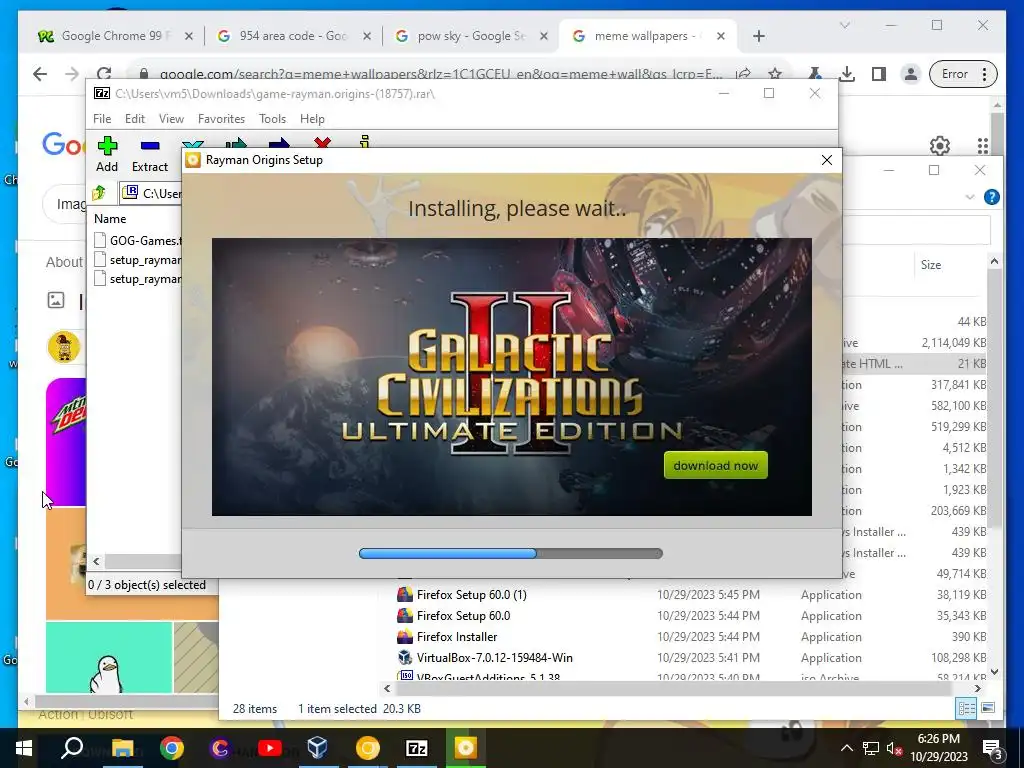The width and height of the screenshot is (1024, 768).
Task: Show hidden system tray icons
Action: click(846, 748)
